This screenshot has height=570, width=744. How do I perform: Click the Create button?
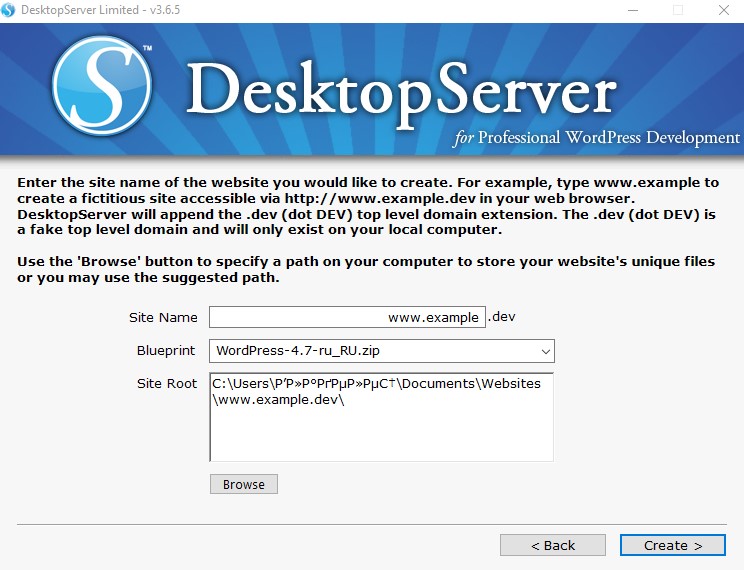coord(673,545)
